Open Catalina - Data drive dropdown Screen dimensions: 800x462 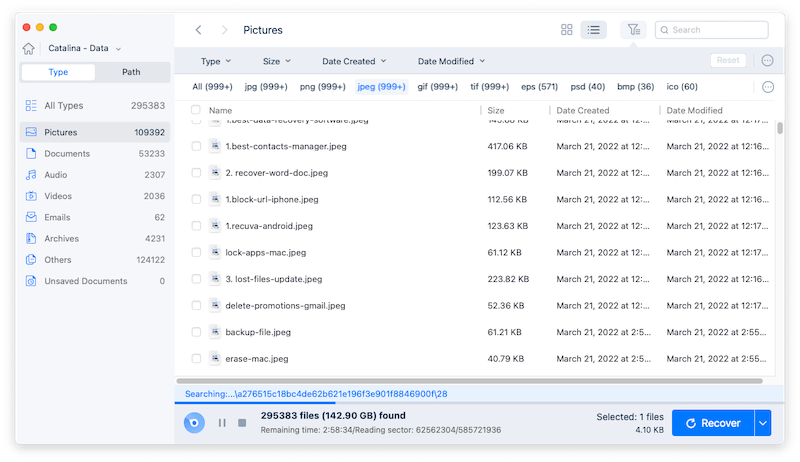point(84,48)
